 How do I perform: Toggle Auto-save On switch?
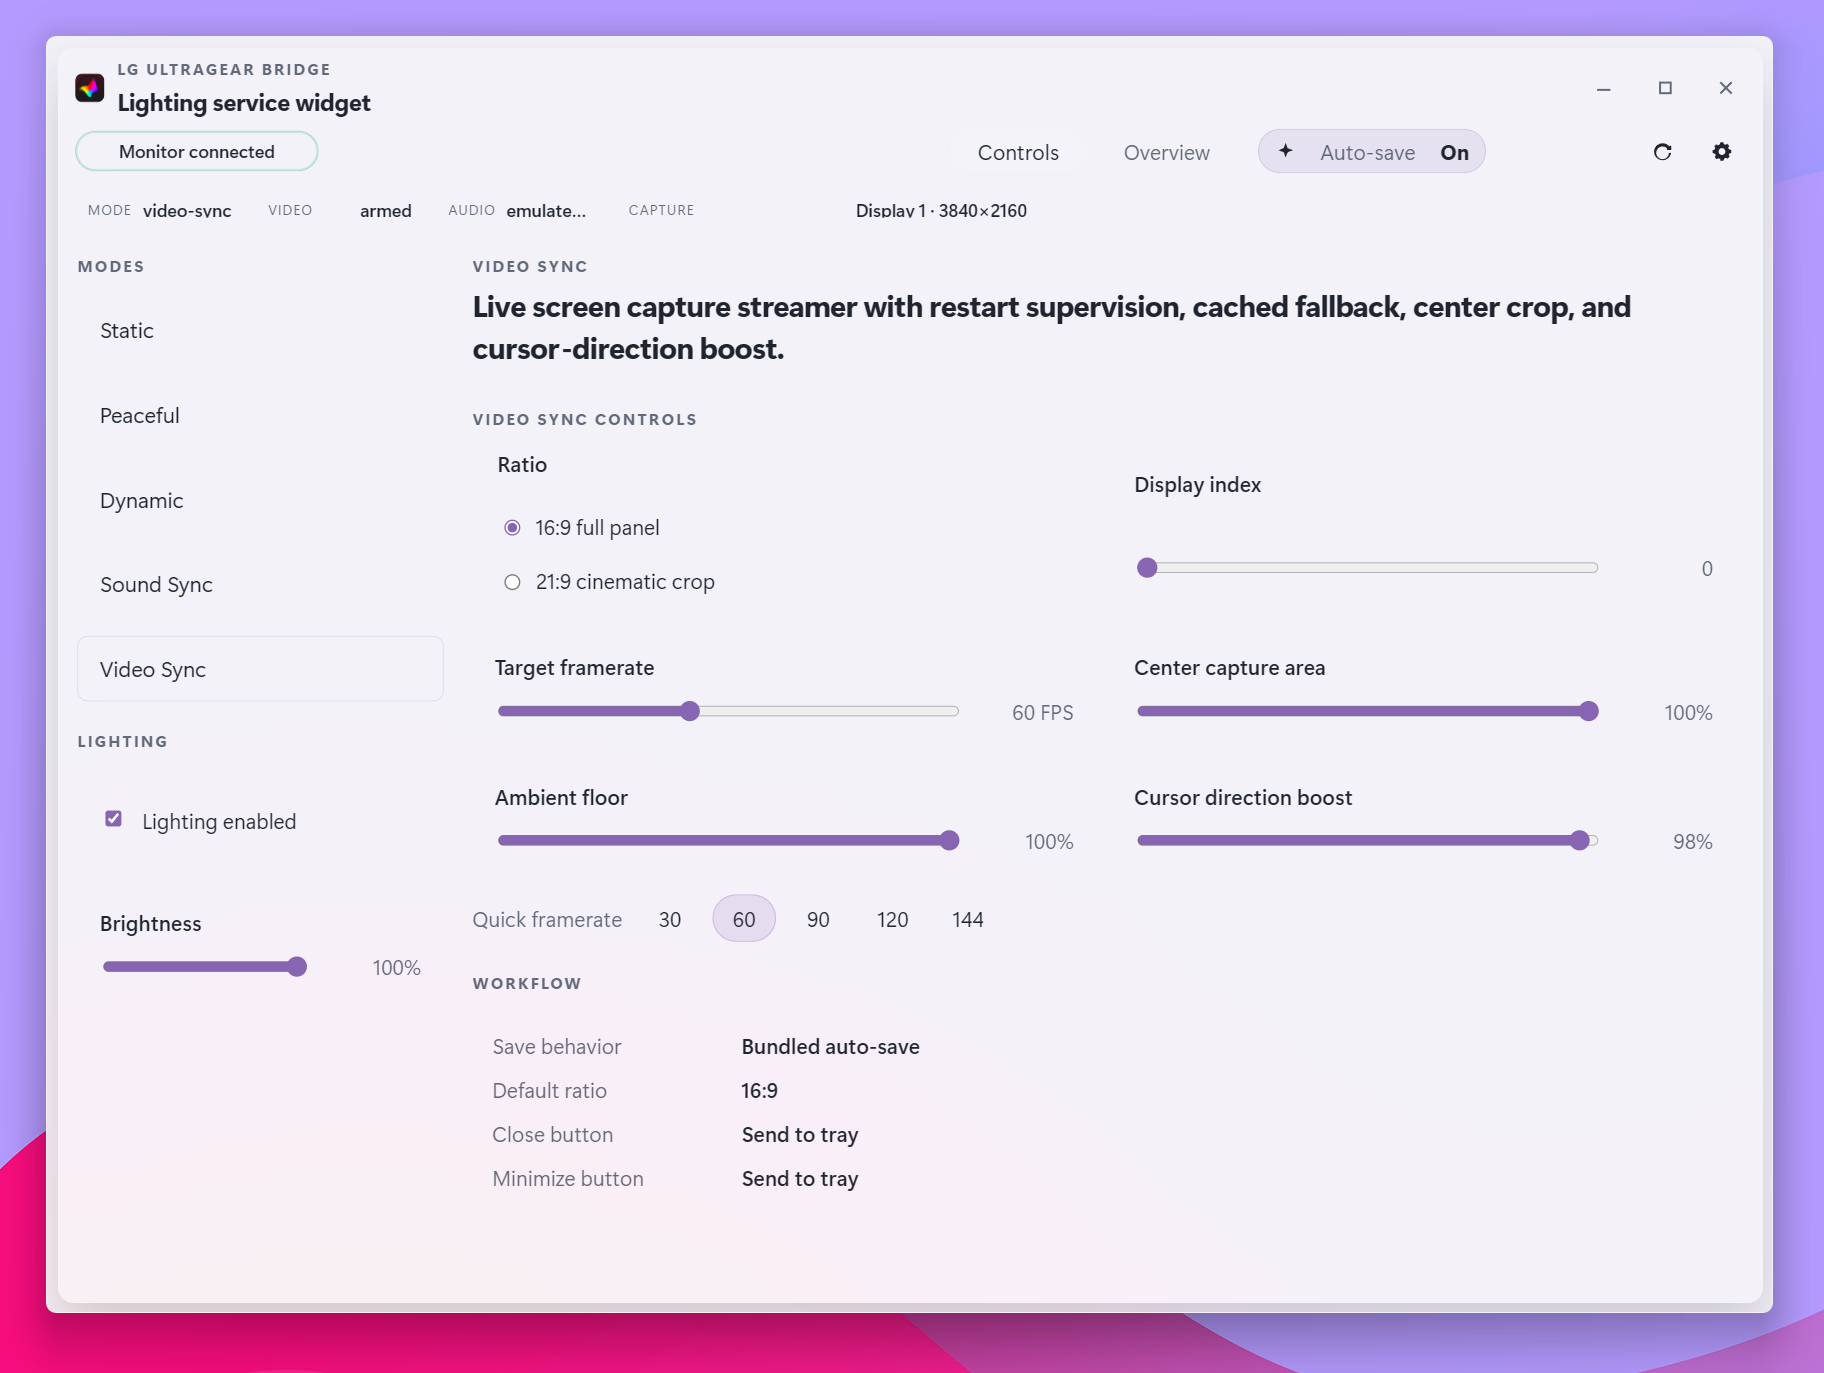(x=1371, y=152)
